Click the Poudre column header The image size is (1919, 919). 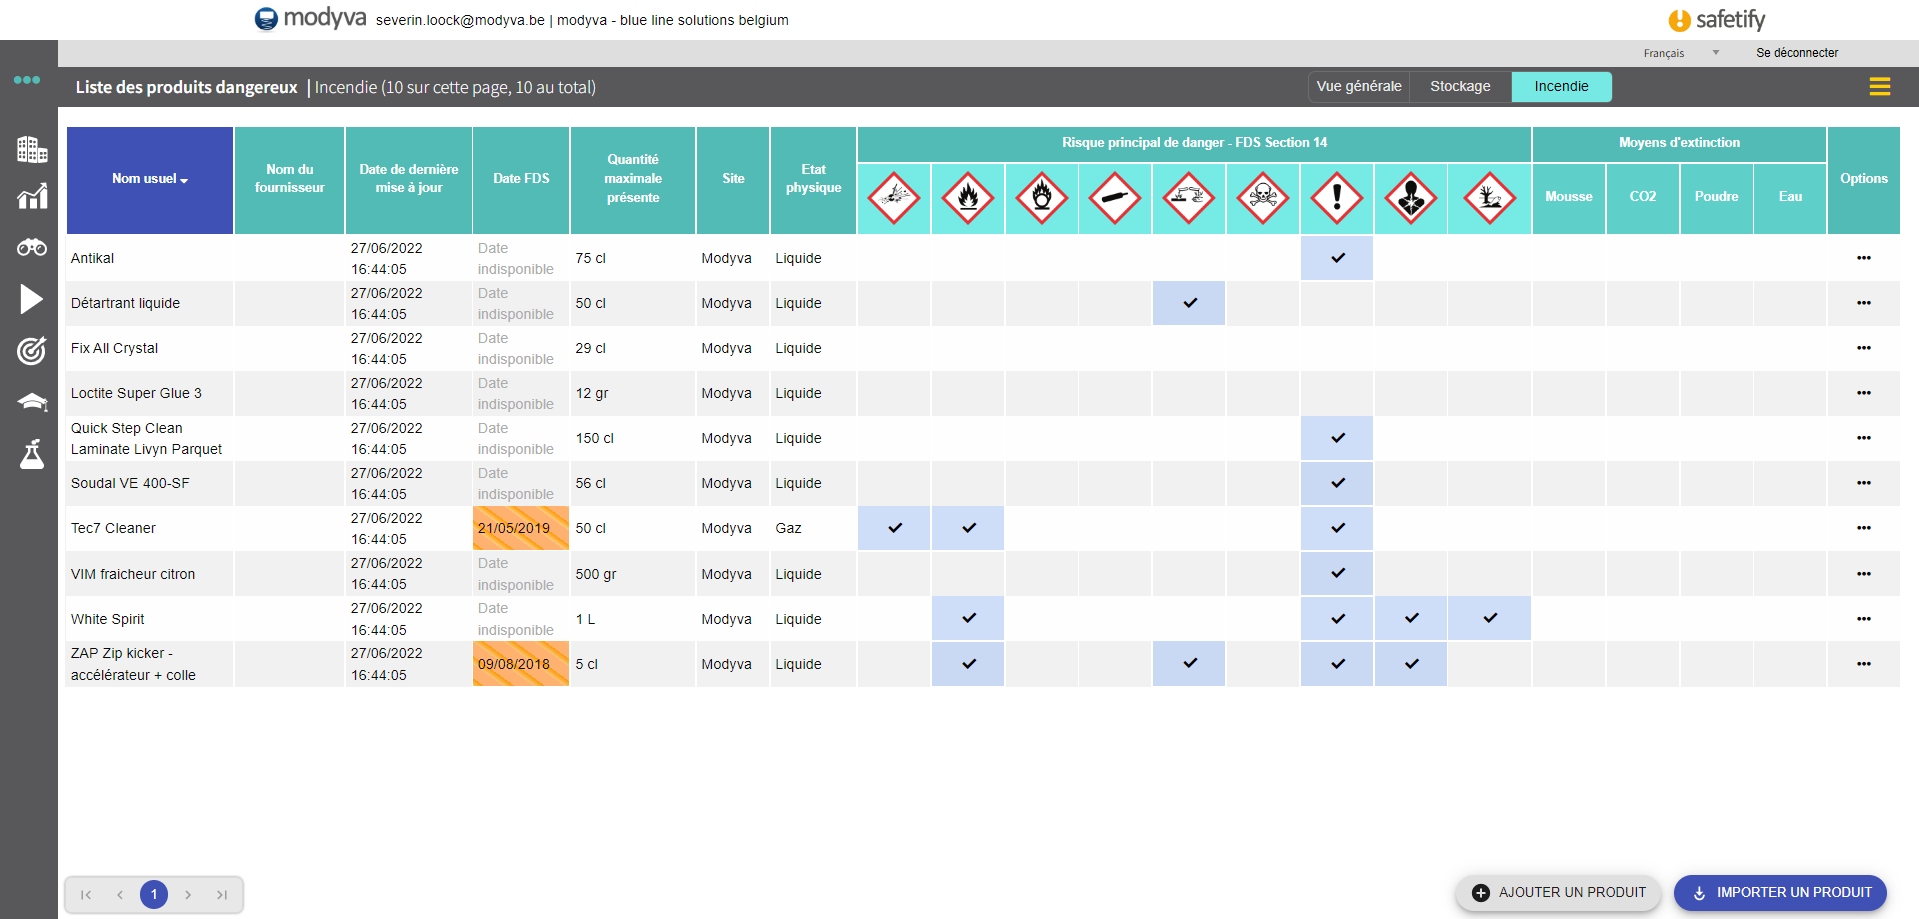(1717, 197)
